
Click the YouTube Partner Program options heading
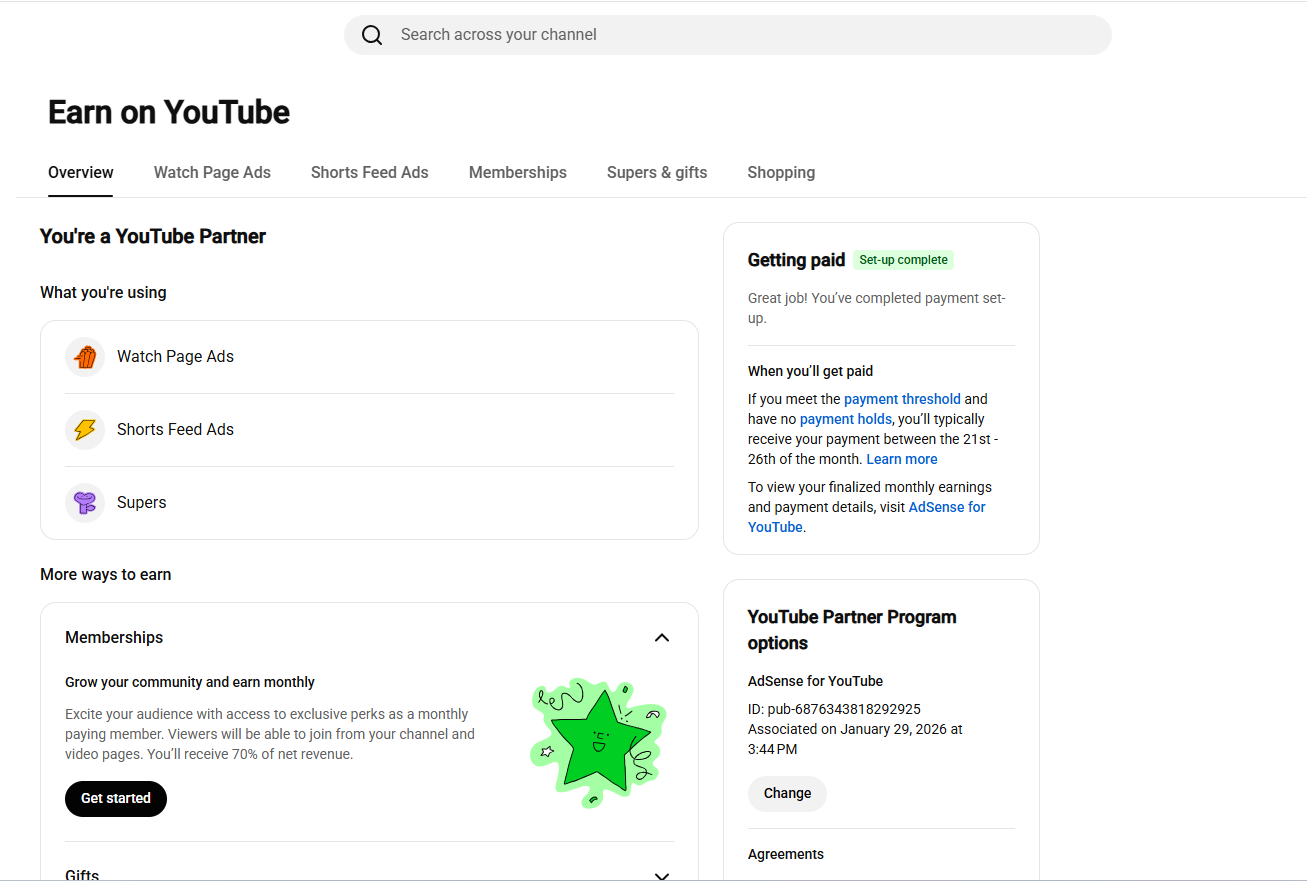coord(852,630)
